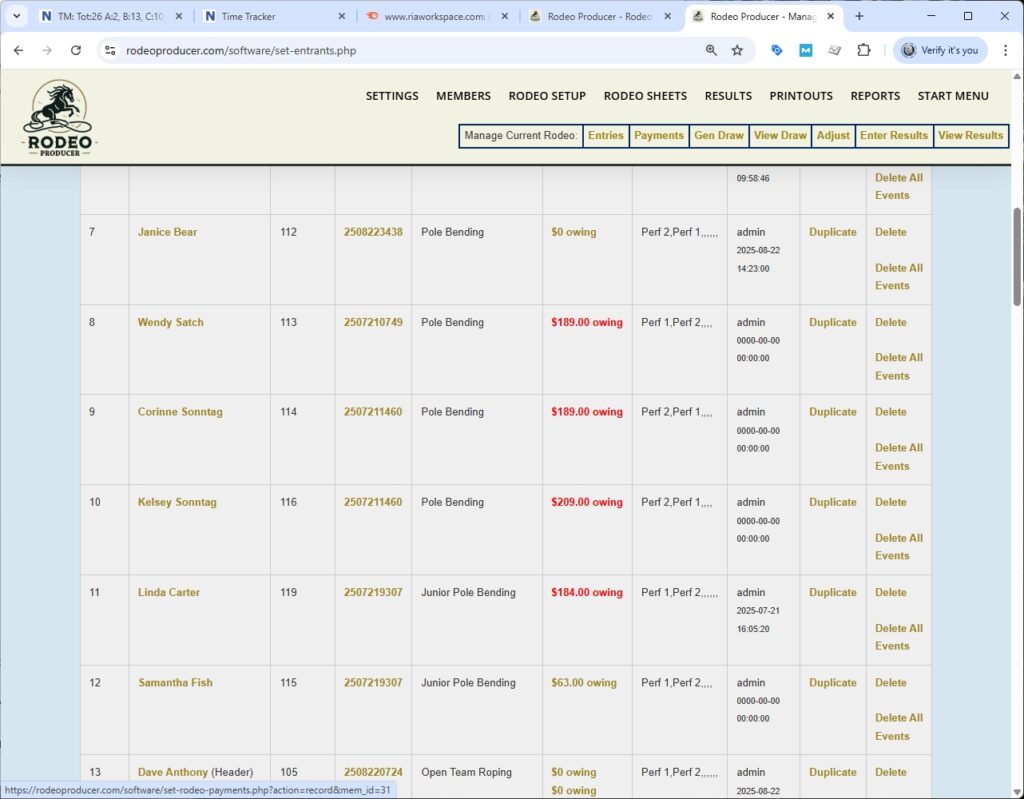Bookmark this page with the star icon
Viewport: 1024px width, 799px height.
click(737, 50)
